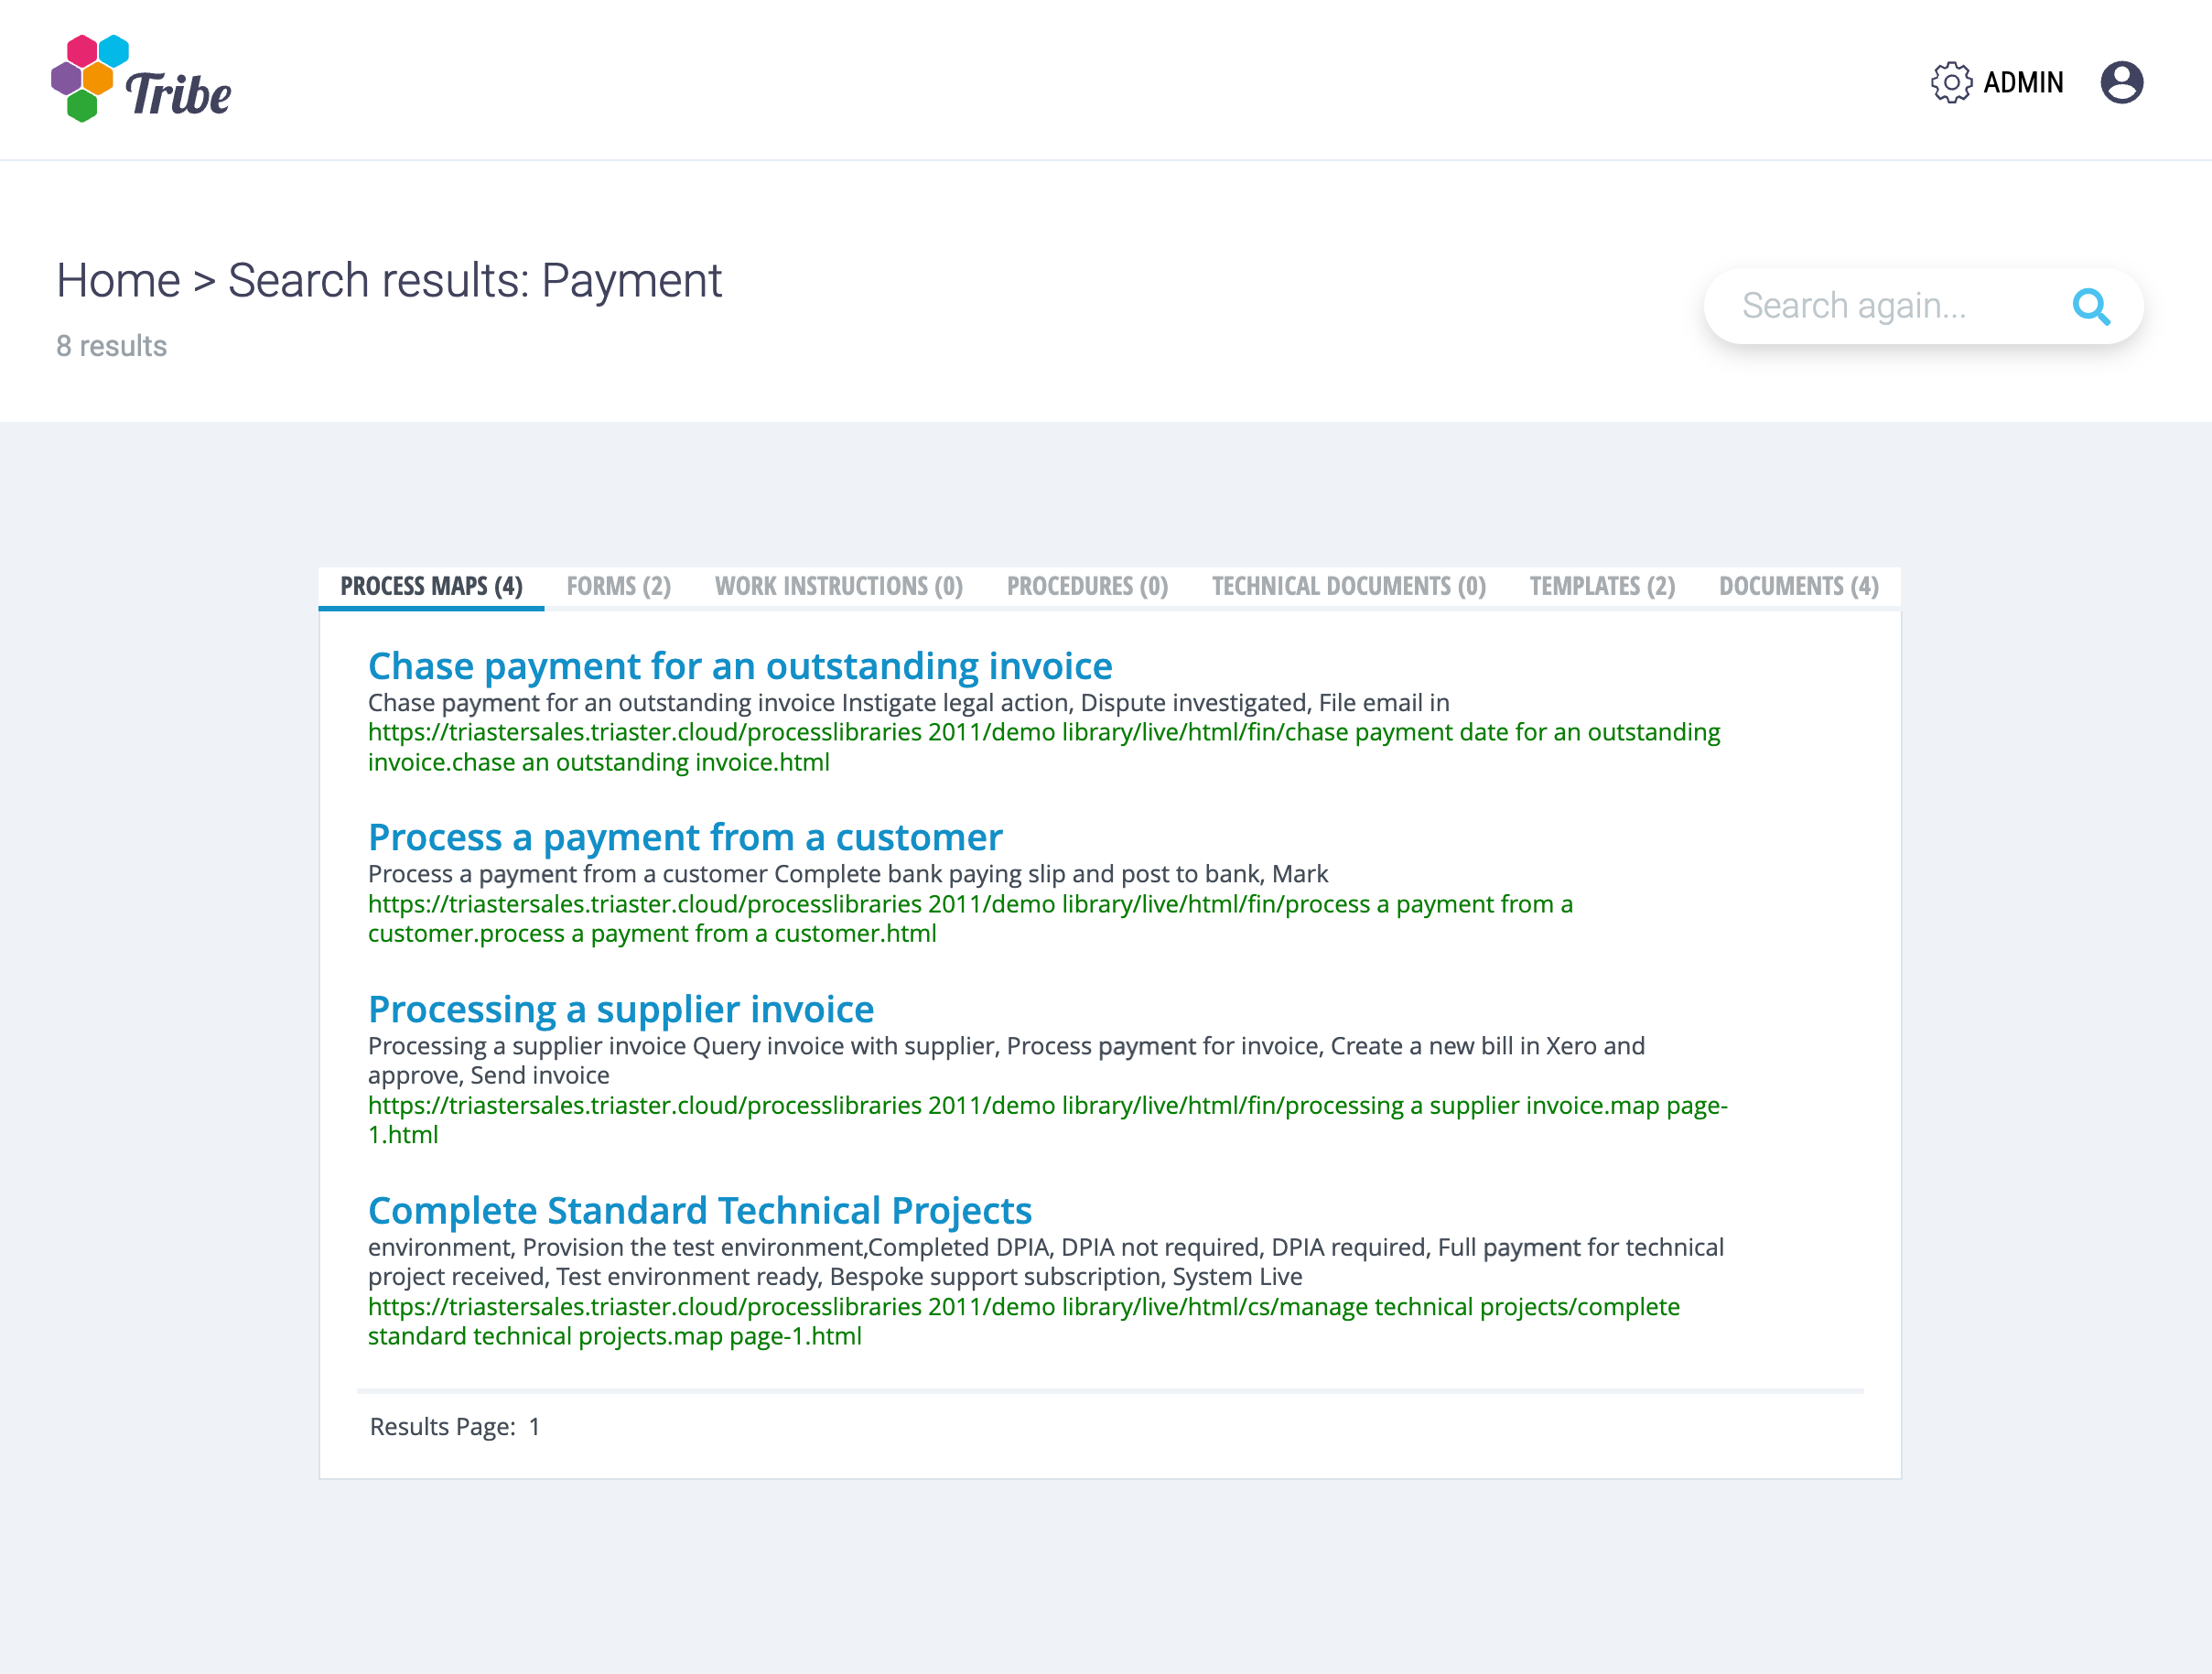Open the Documents (4) tab
2212x1674 pixels.
point(1798,586)
